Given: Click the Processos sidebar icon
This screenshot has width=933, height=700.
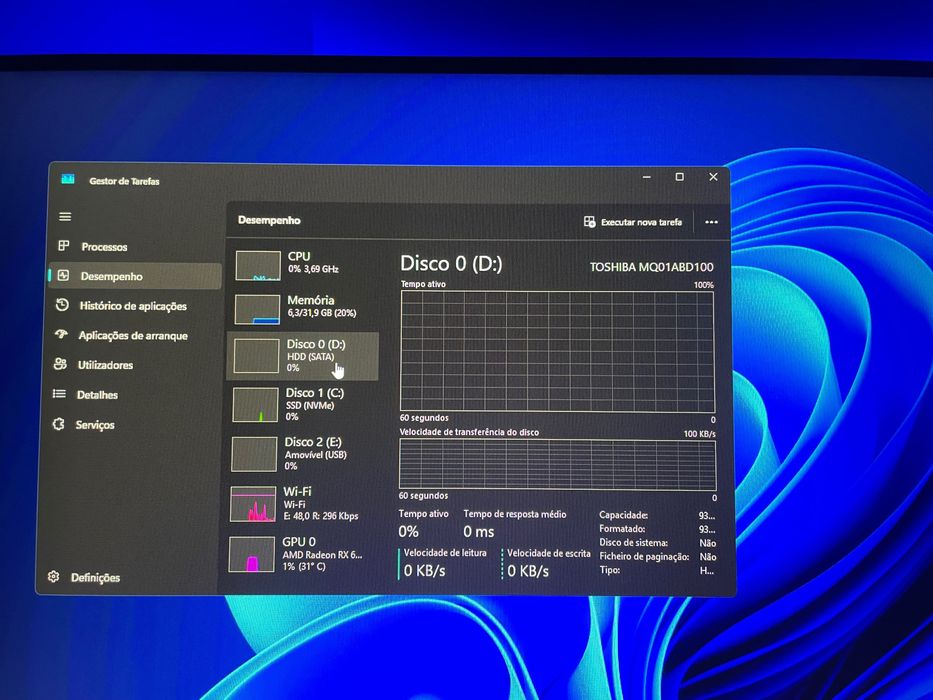Looking at the screenshot, I should pyautogui.click(x=64, y=246).
